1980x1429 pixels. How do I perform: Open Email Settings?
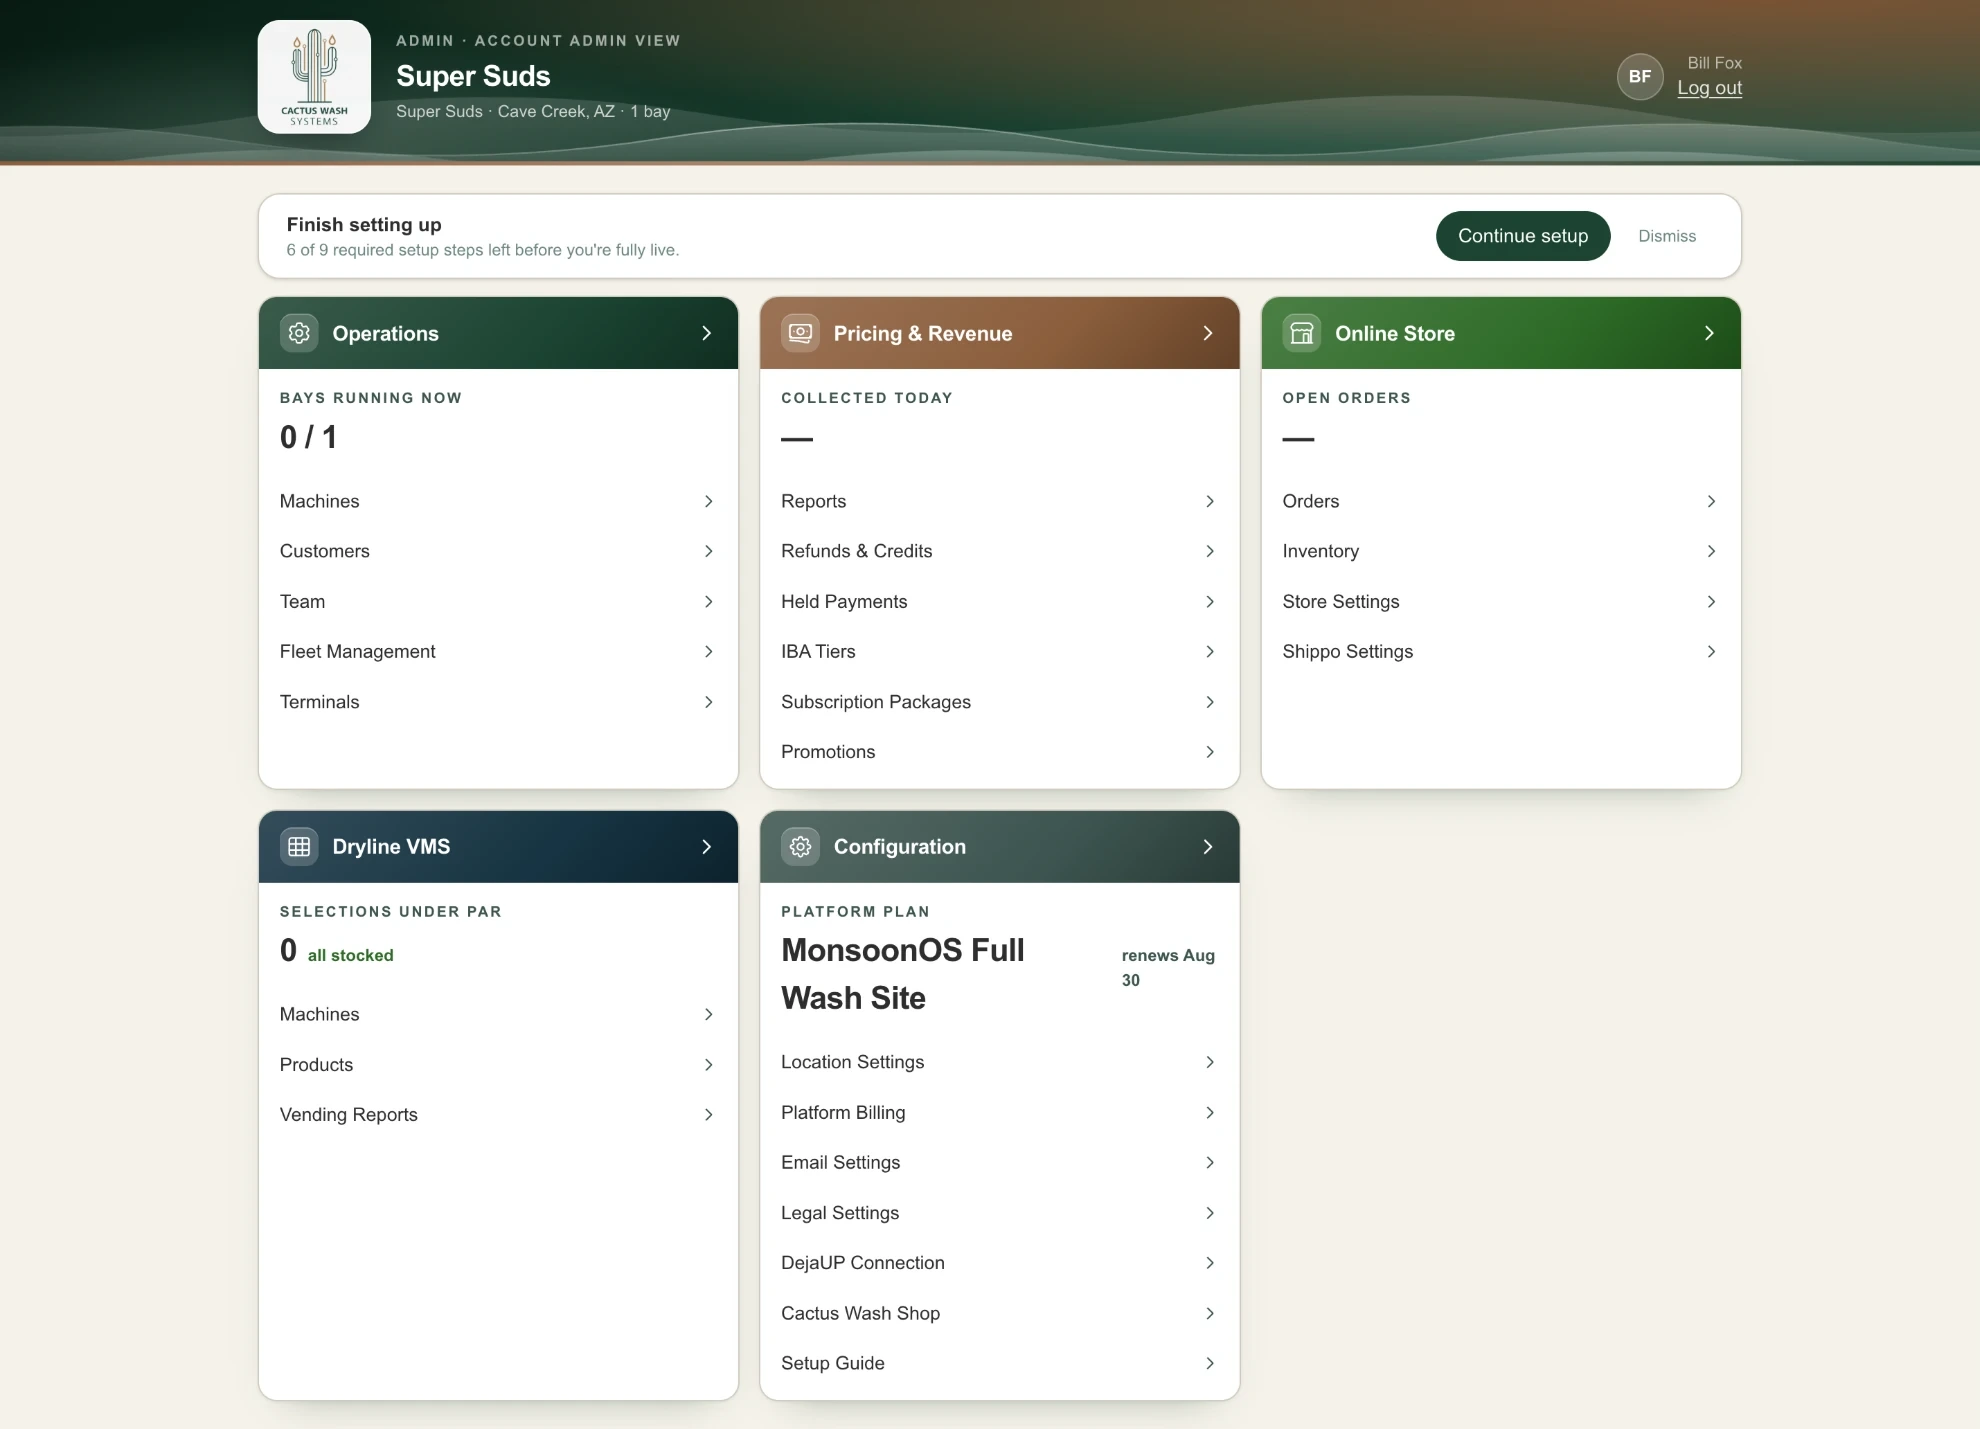(1000, 1163)
